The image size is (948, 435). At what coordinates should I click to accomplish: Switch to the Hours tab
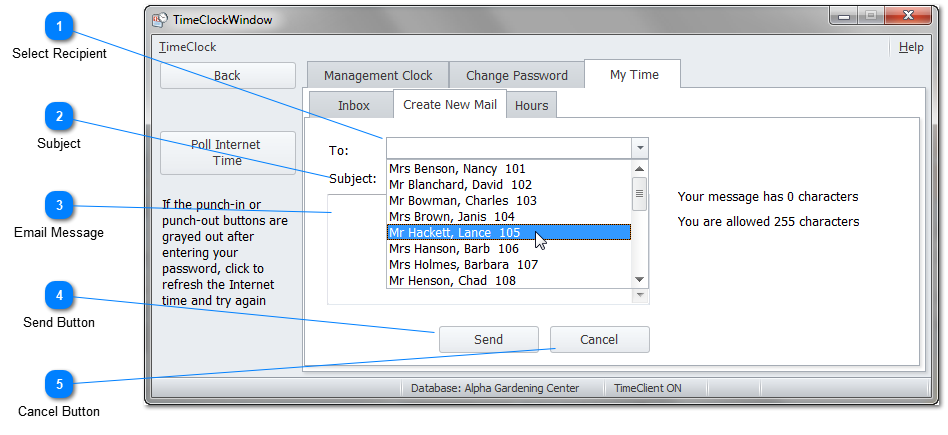pyautogui.click(x=531, y=105)
